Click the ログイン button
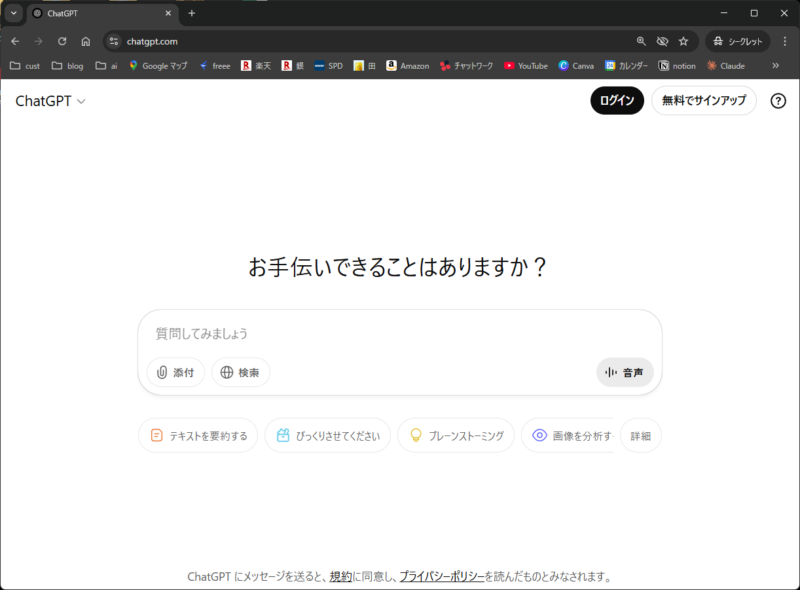 [617, 101]
